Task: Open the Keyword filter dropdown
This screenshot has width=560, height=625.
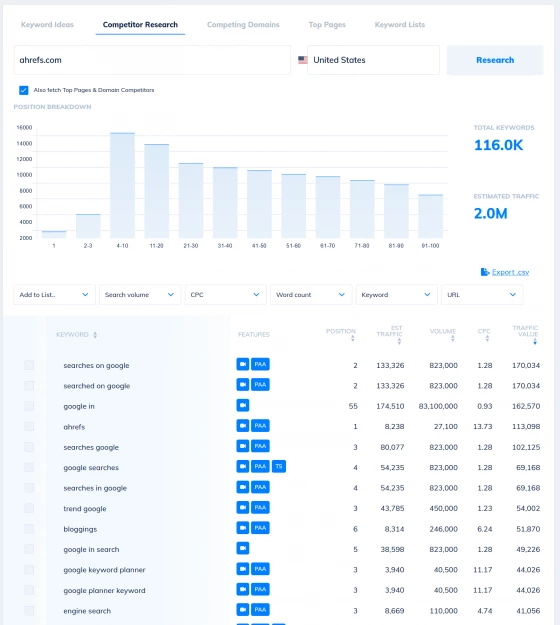Action: coord(396,295)
